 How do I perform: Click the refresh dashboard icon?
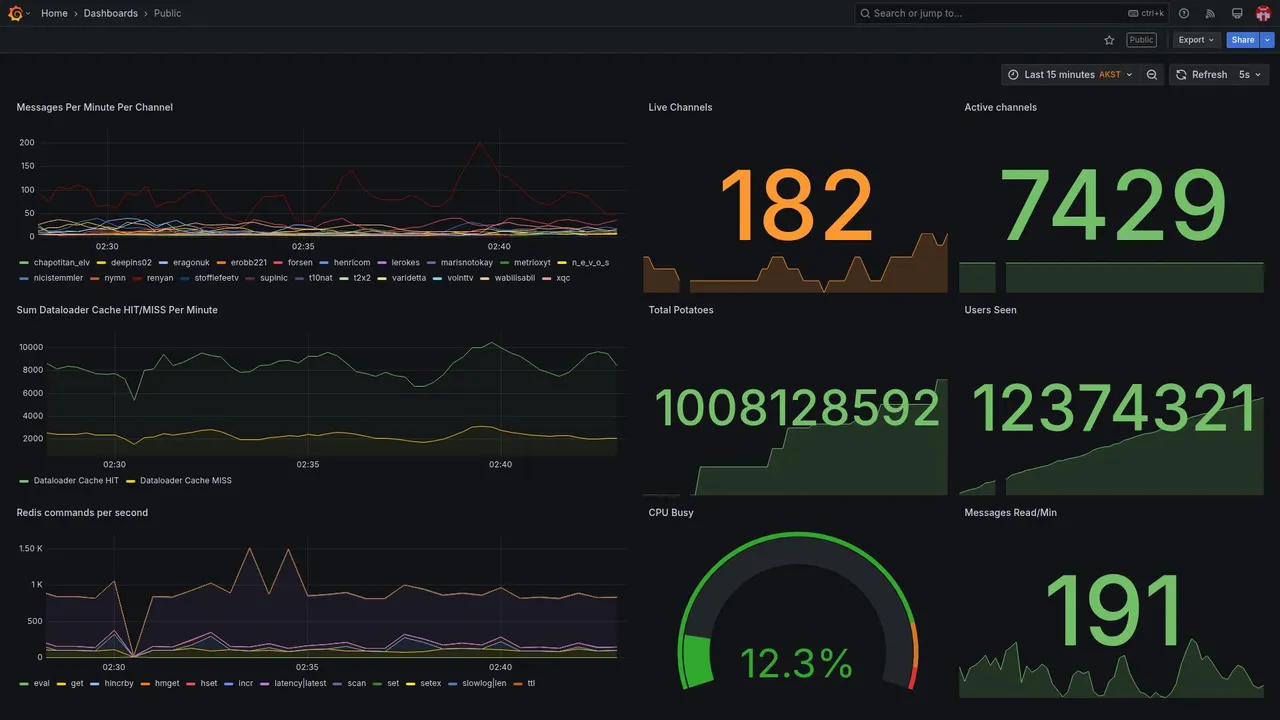coord(1181,74)
